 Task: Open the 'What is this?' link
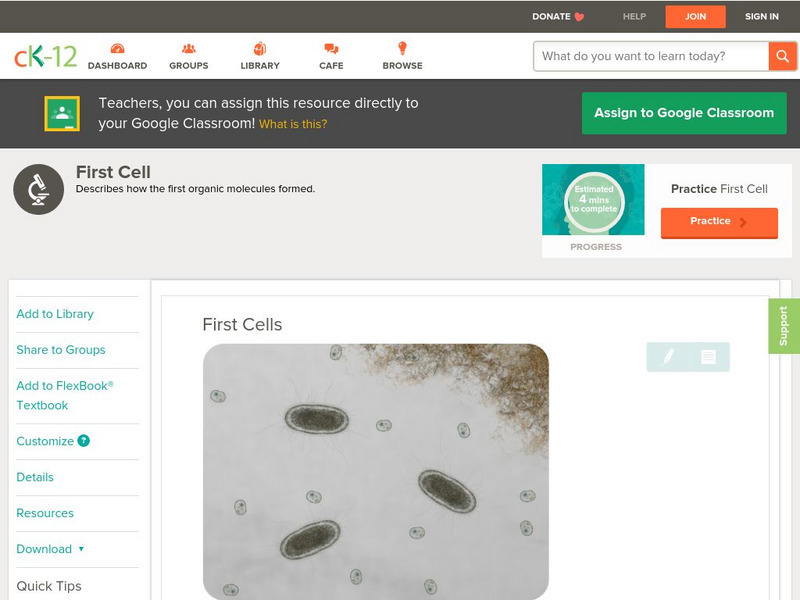point(293,124)
